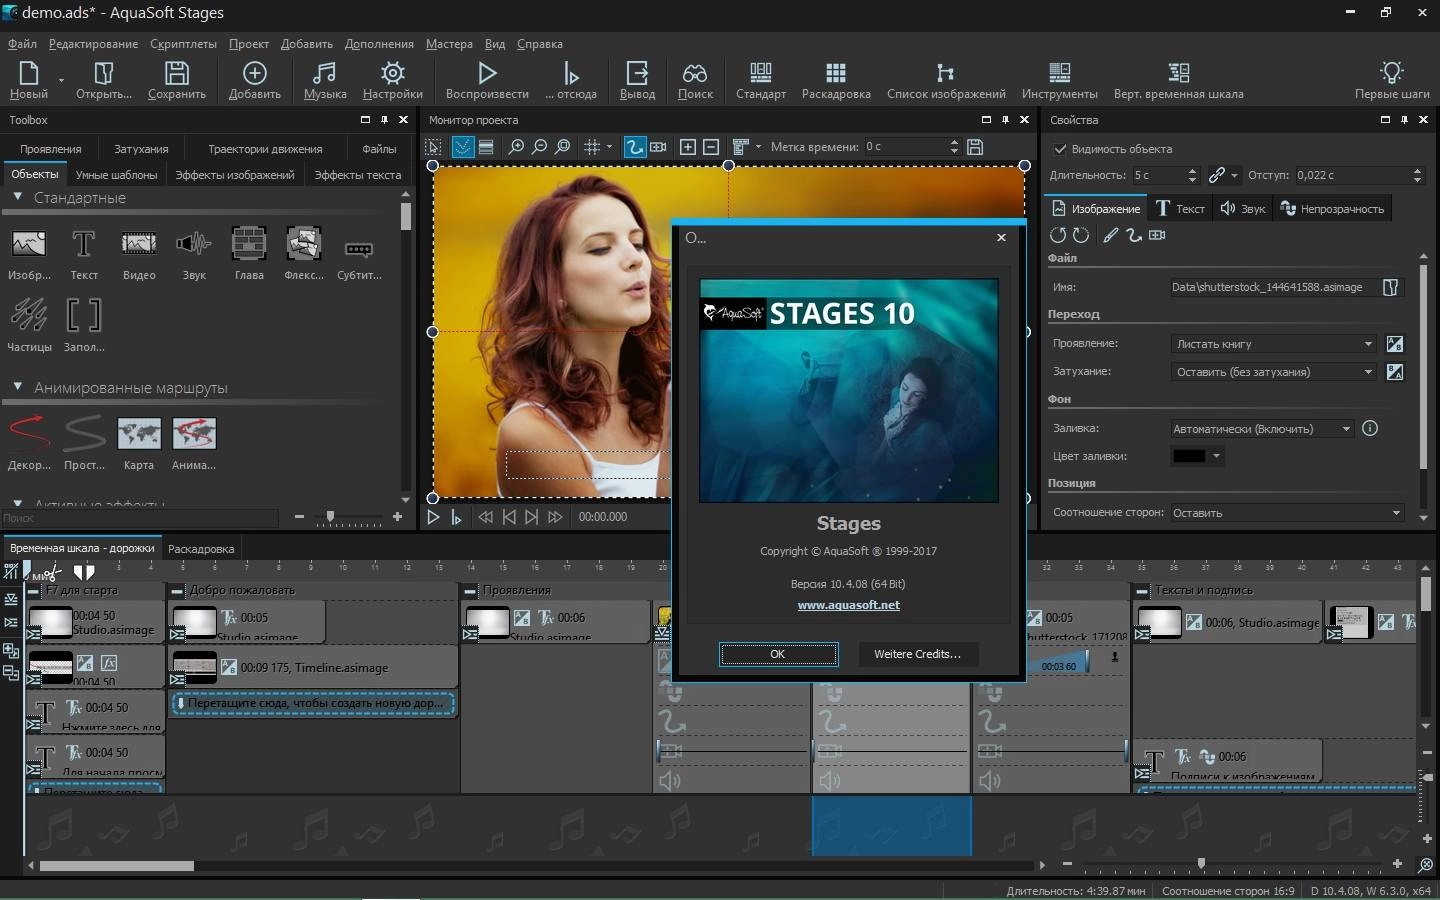1440x900 pixels.
Task: Create a new project with Новый
Action: click(x=28, y=79)
